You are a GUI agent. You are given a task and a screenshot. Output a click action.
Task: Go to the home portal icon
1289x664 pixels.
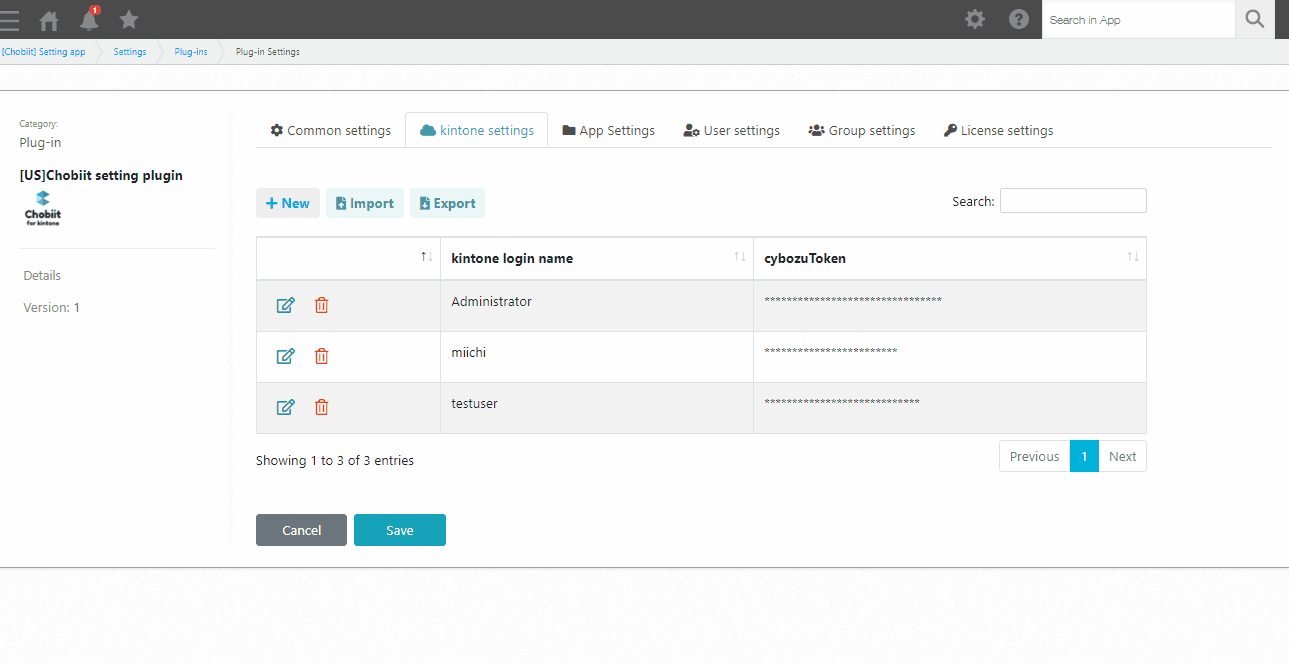(49, 20)
